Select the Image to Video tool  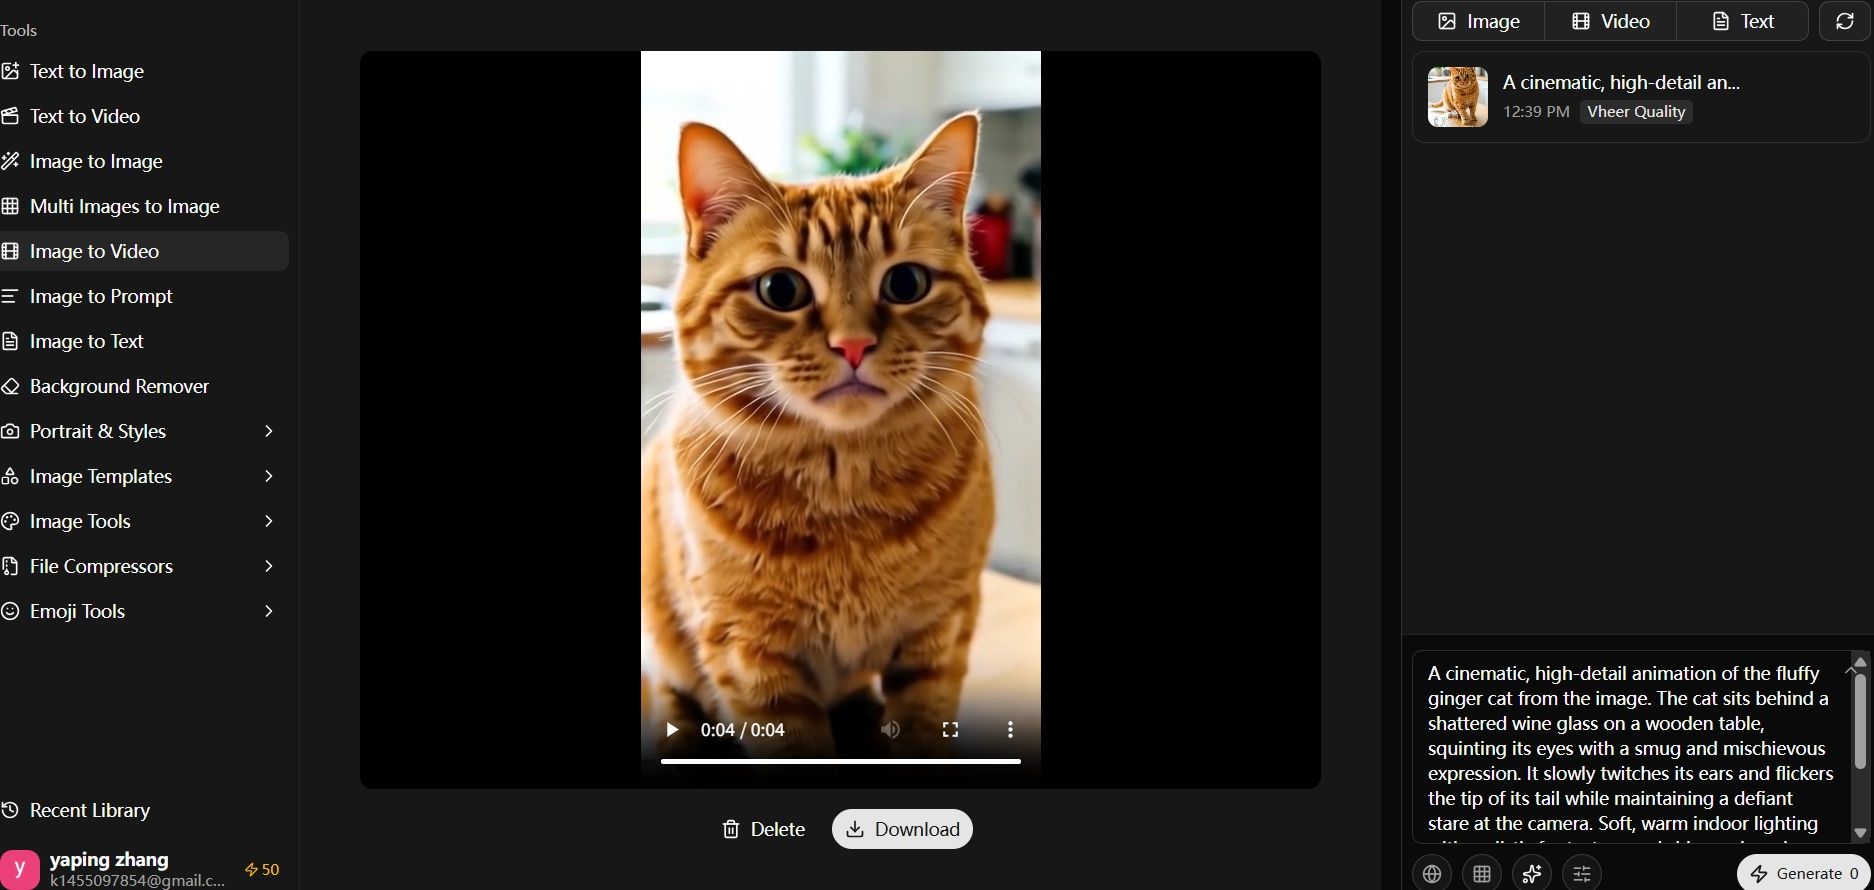coord(144,251)
